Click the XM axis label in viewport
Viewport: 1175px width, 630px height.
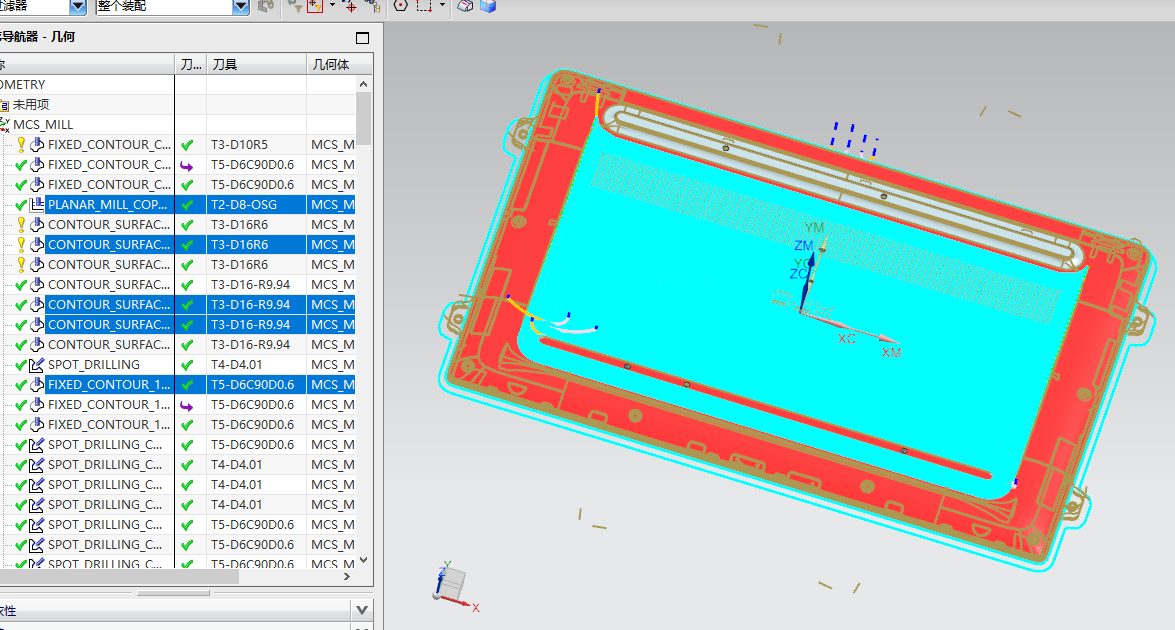click(891, 353)
